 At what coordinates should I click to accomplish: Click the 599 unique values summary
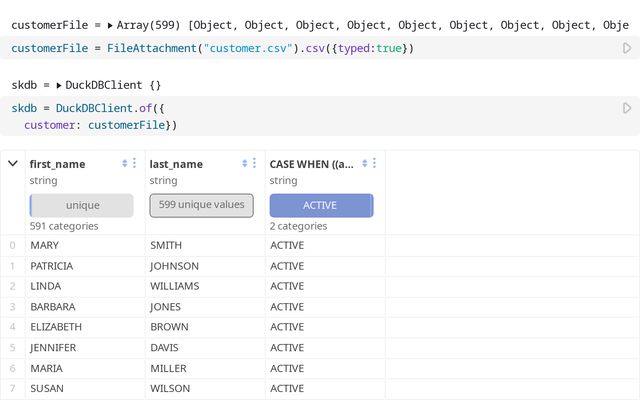click(201, 205)
